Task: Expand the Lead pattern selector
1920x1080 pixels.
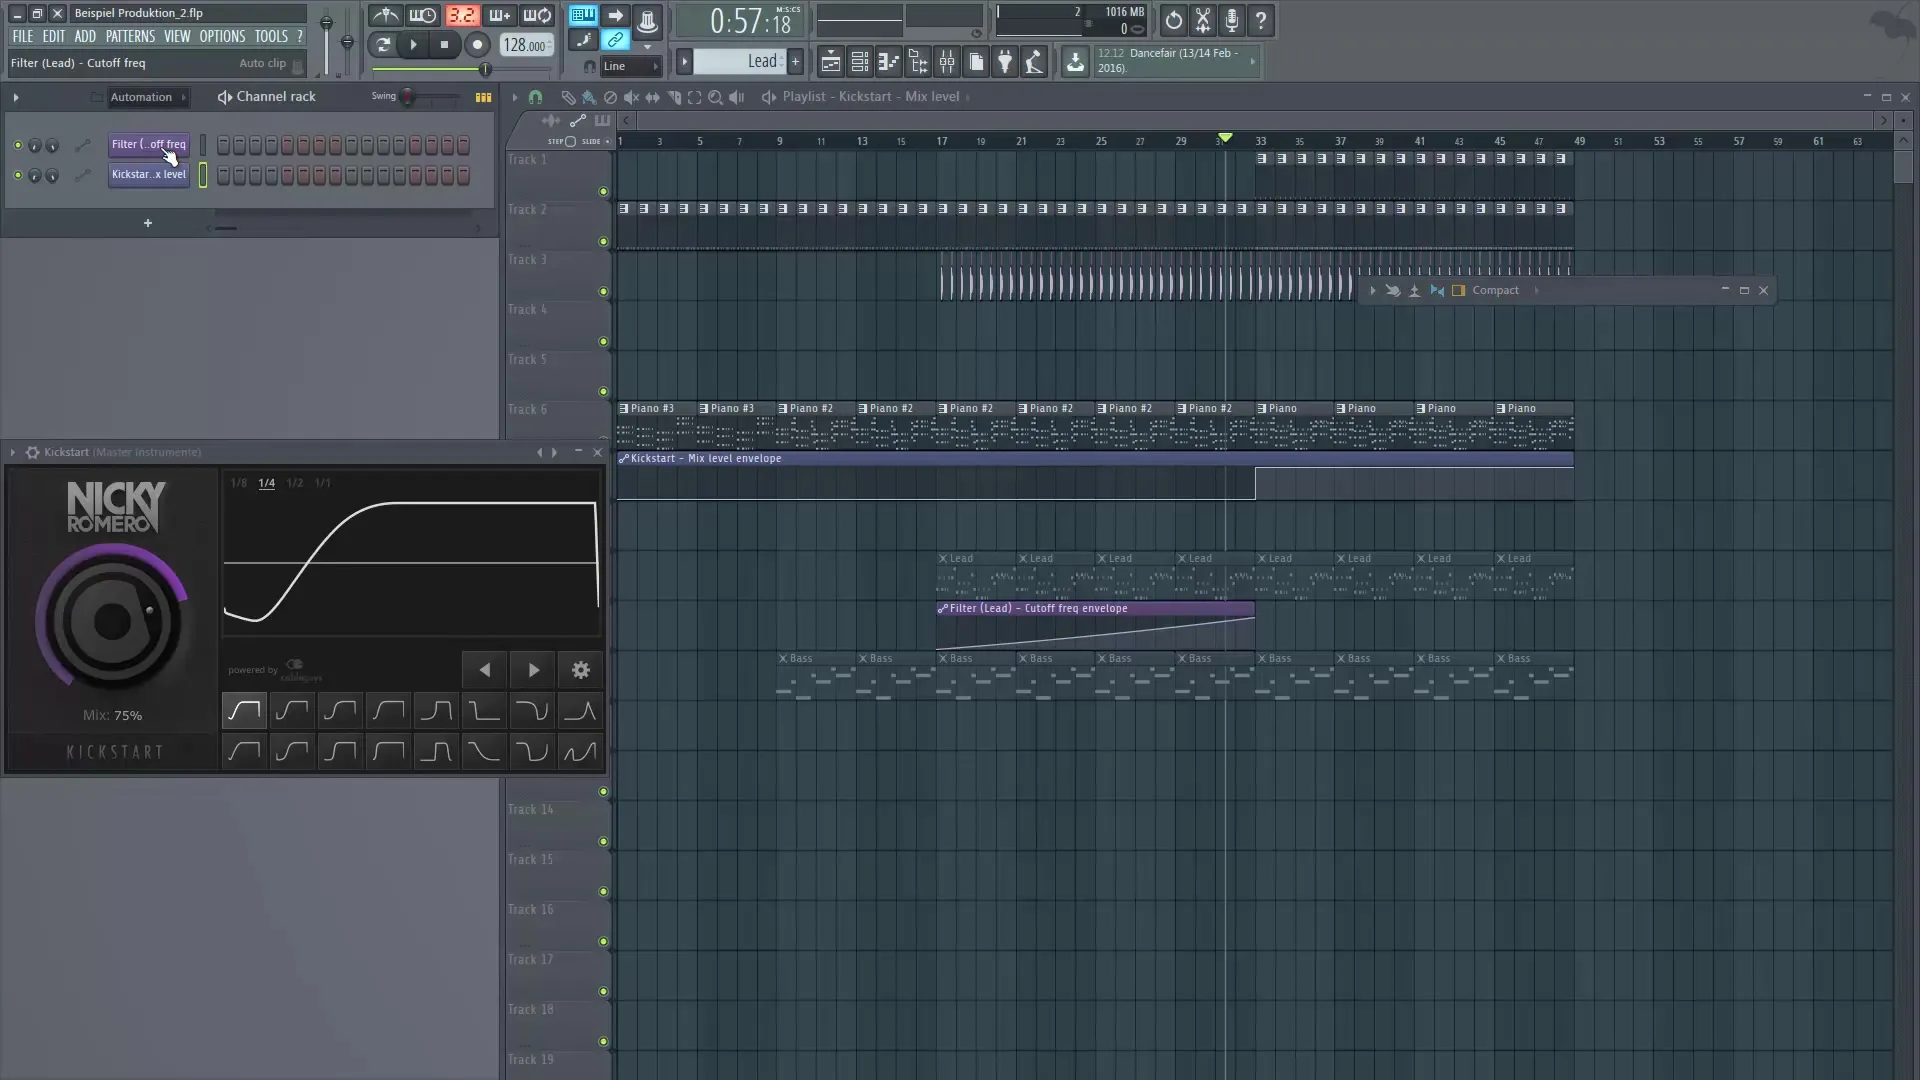Action: click(x=685, y=62)
